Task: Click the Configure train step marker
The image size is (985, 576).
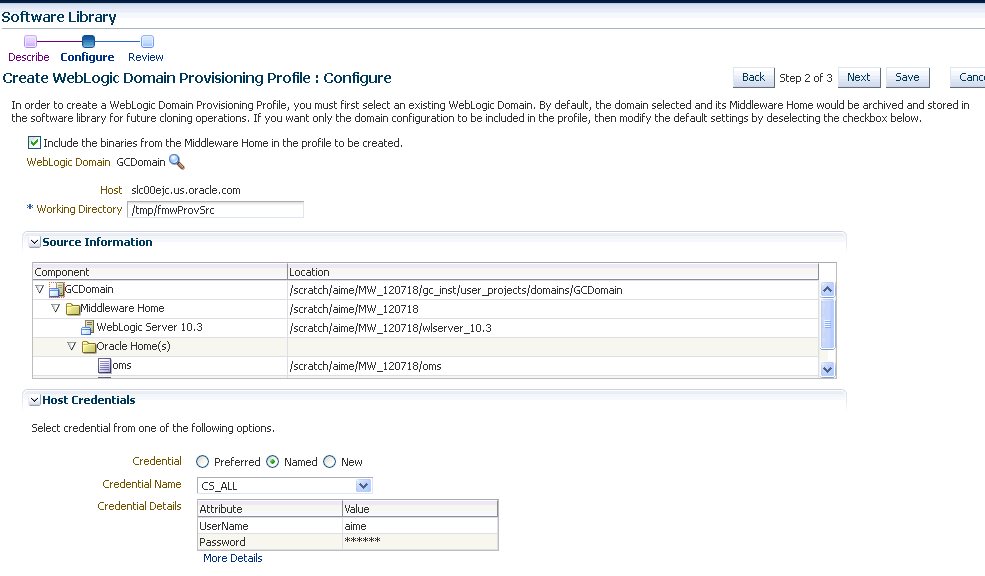Action: point(89,41)
